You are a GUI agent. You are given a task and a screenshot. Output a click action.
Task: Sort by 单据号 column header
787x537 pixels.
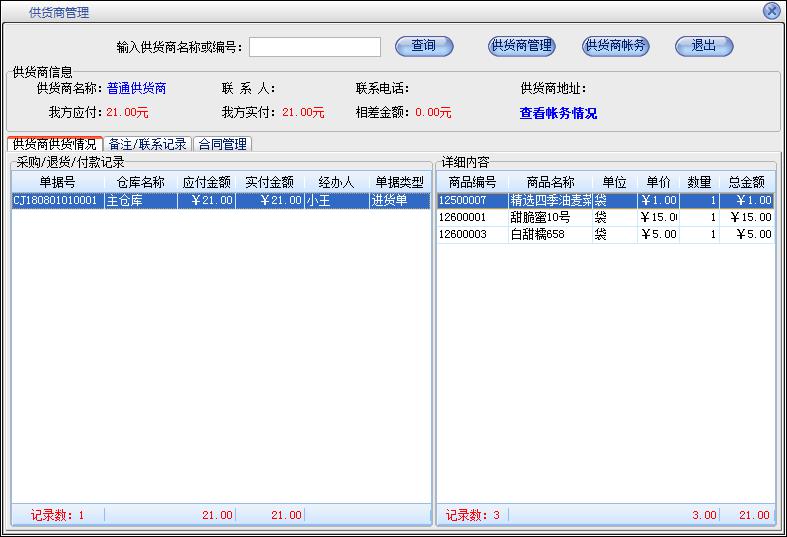click(x=58, y=183)
